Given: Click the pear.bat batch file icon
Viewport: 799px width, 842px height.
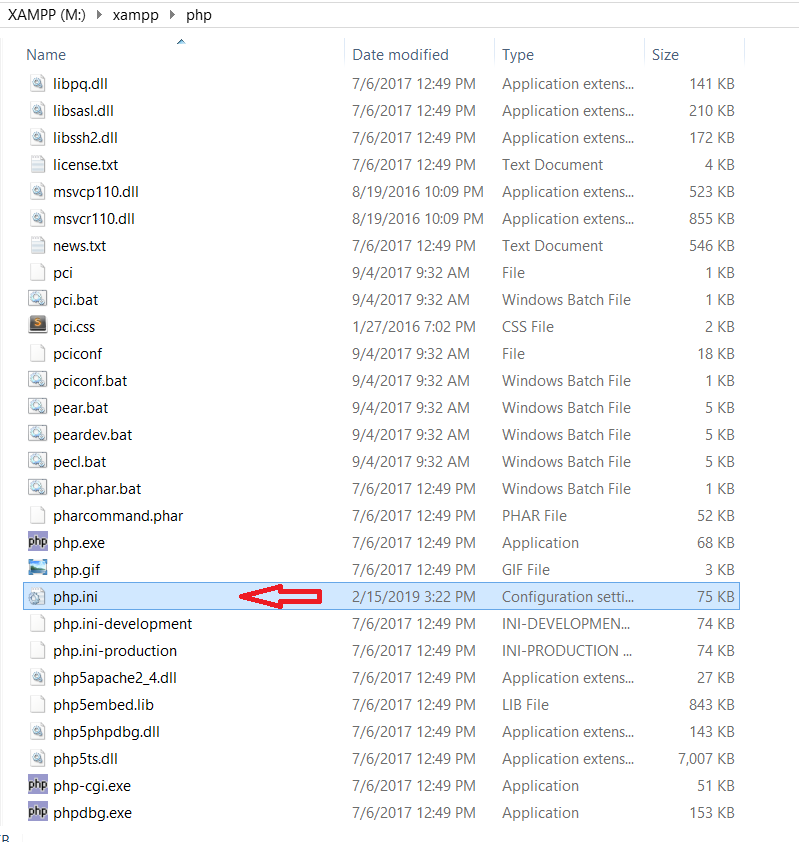Looking at the screenshot, I should coord(38,407).
